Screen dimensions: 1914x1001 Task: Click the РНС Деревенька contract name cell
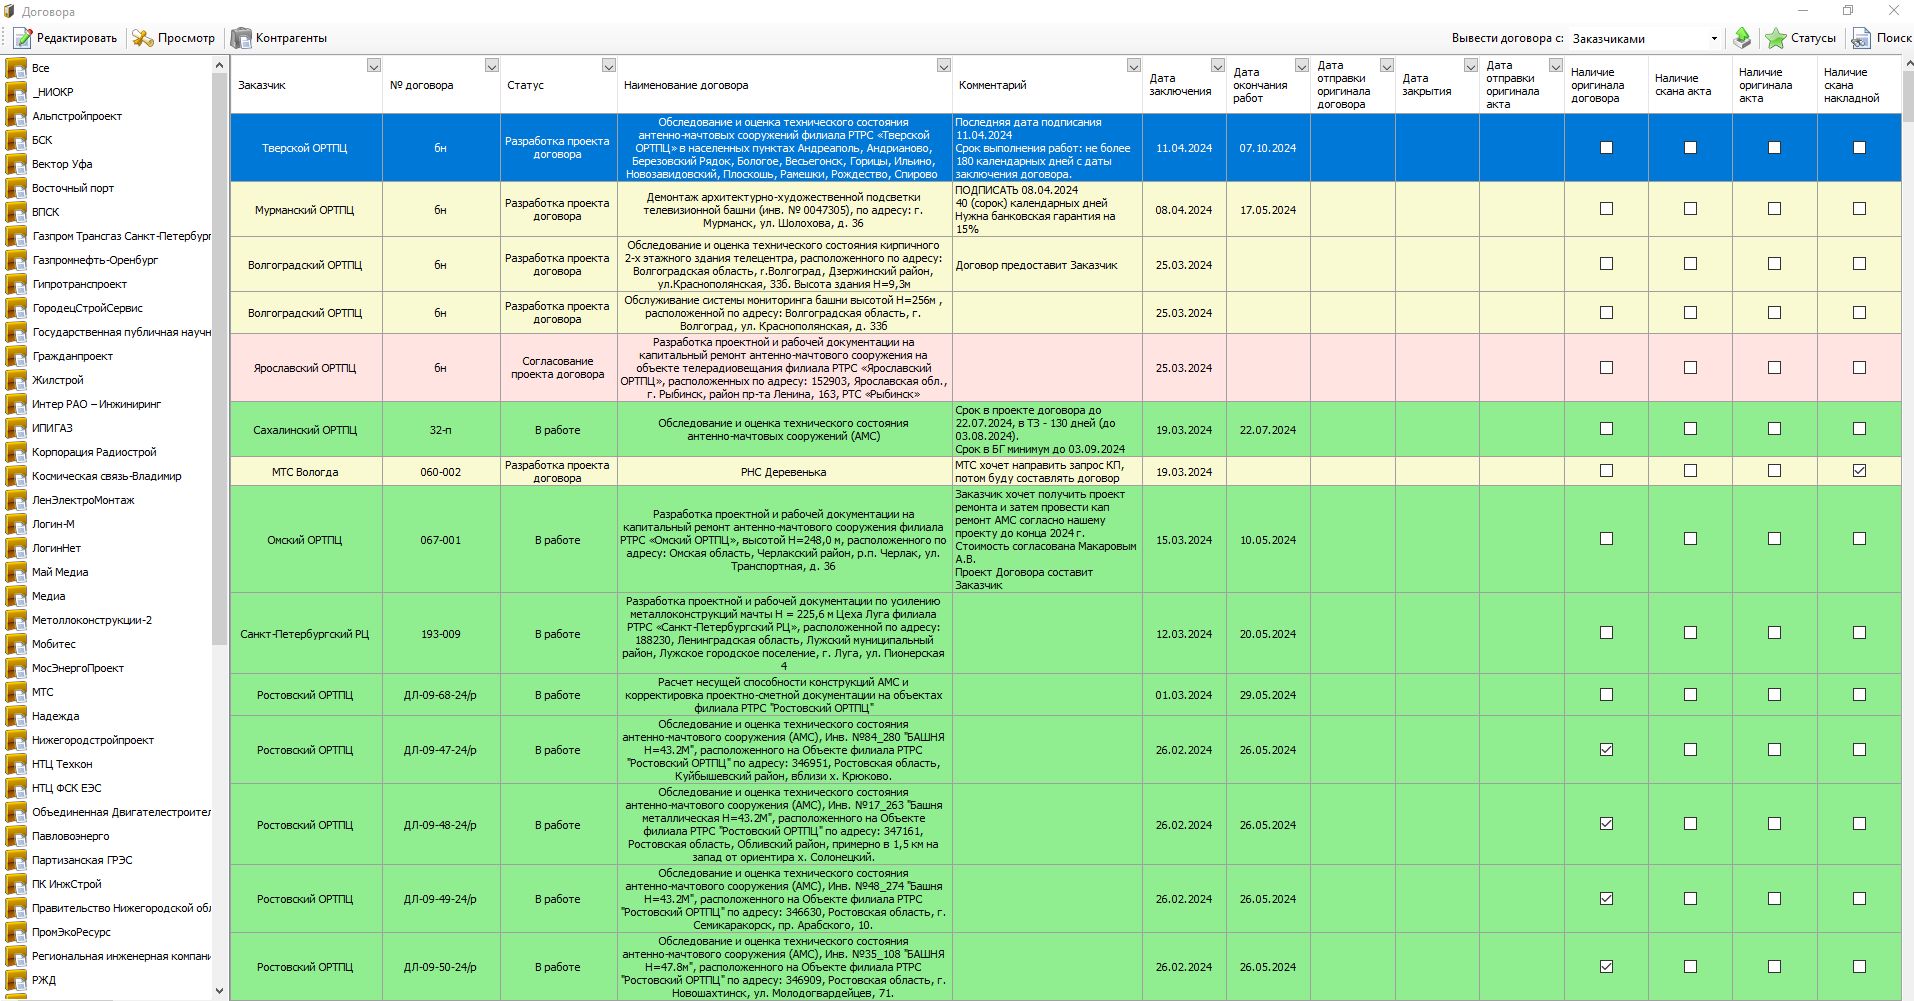784,472
